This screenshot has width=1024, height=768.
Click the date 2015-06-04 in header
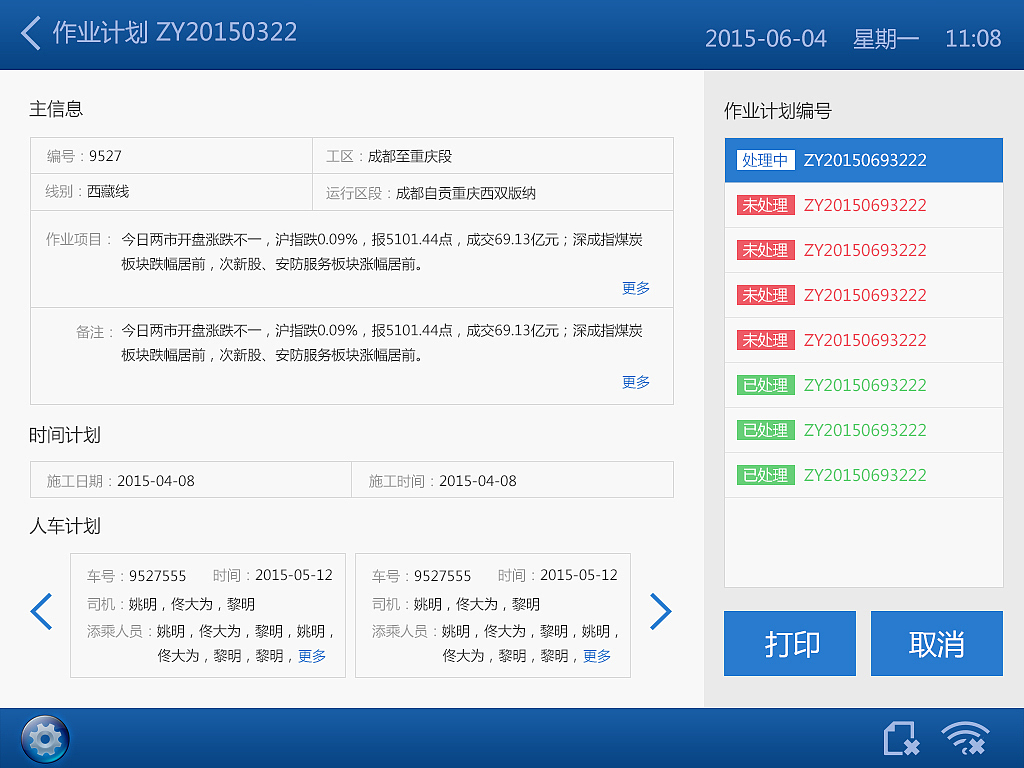pos(765,39)
